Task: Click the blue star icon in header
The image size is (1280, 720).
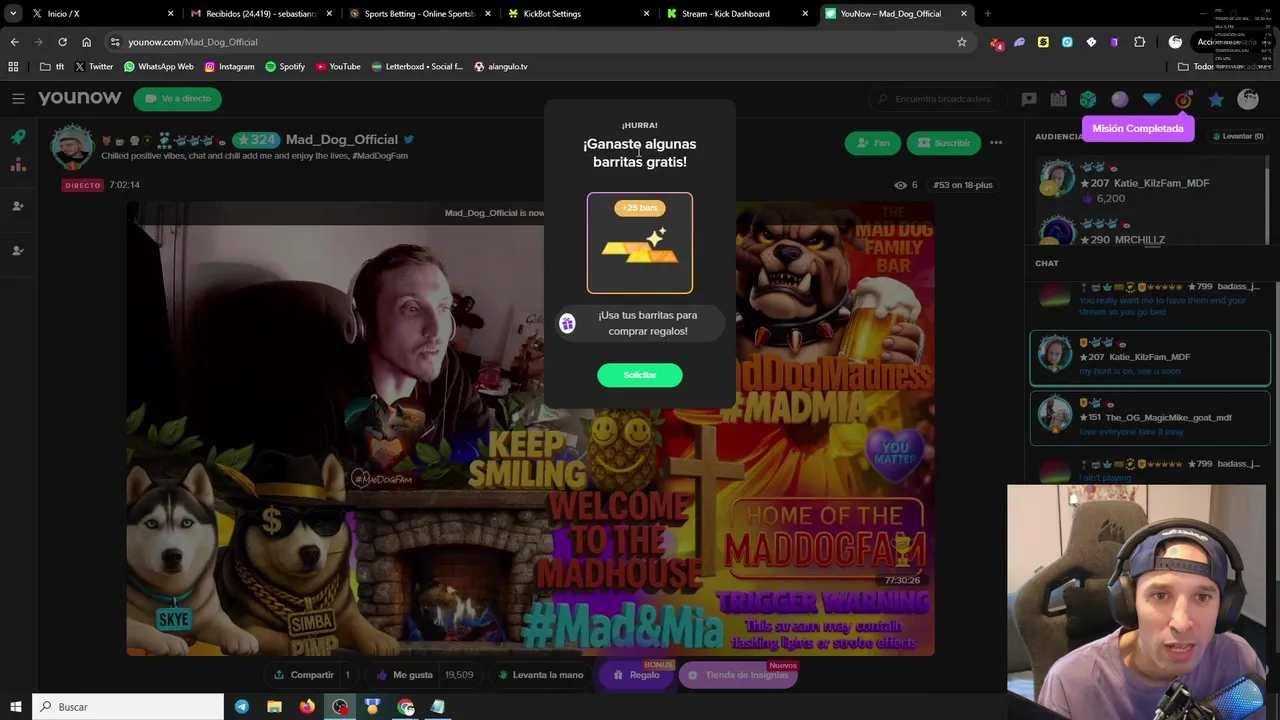Action: (x=1216, y=99)
